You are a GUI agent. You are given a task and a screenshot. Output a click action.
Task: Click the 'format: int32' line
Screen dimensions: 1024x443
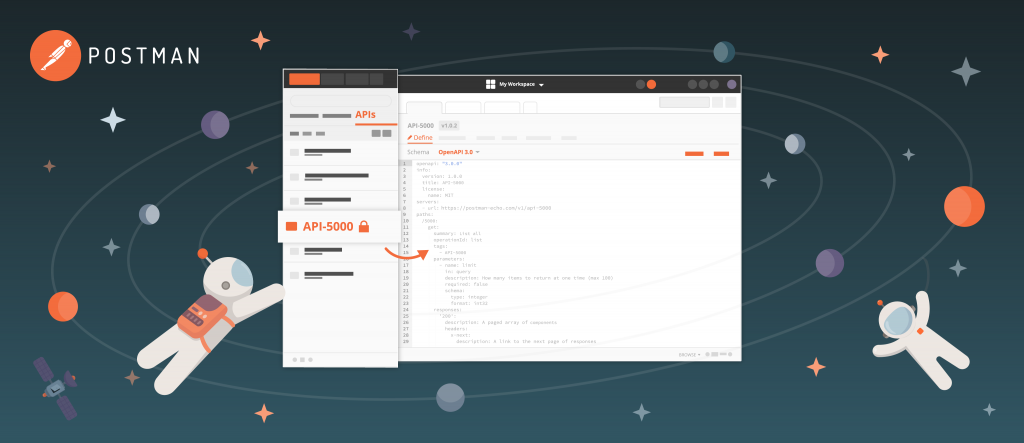pos(468,303)
